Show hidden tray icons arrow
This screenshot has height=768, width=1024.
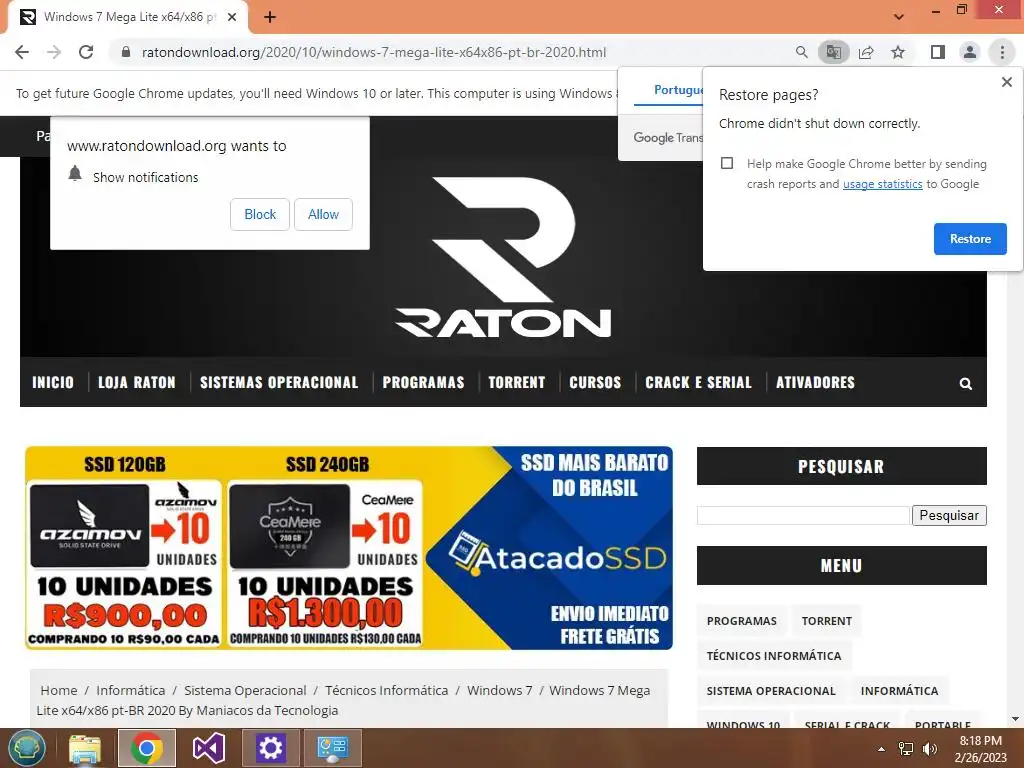[881, 749]
